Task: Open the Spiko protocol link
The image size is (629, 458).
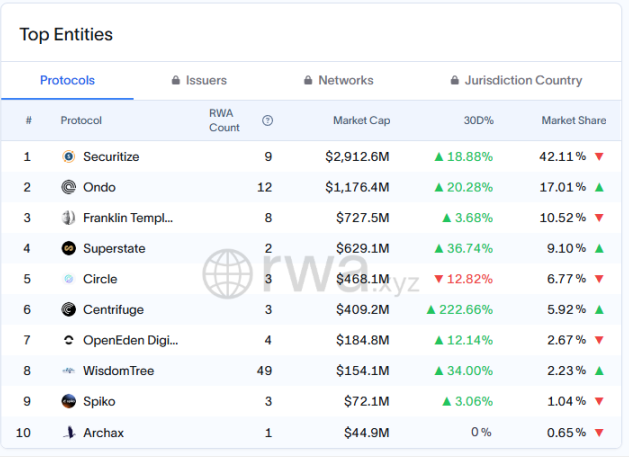Action: (99, 401)
